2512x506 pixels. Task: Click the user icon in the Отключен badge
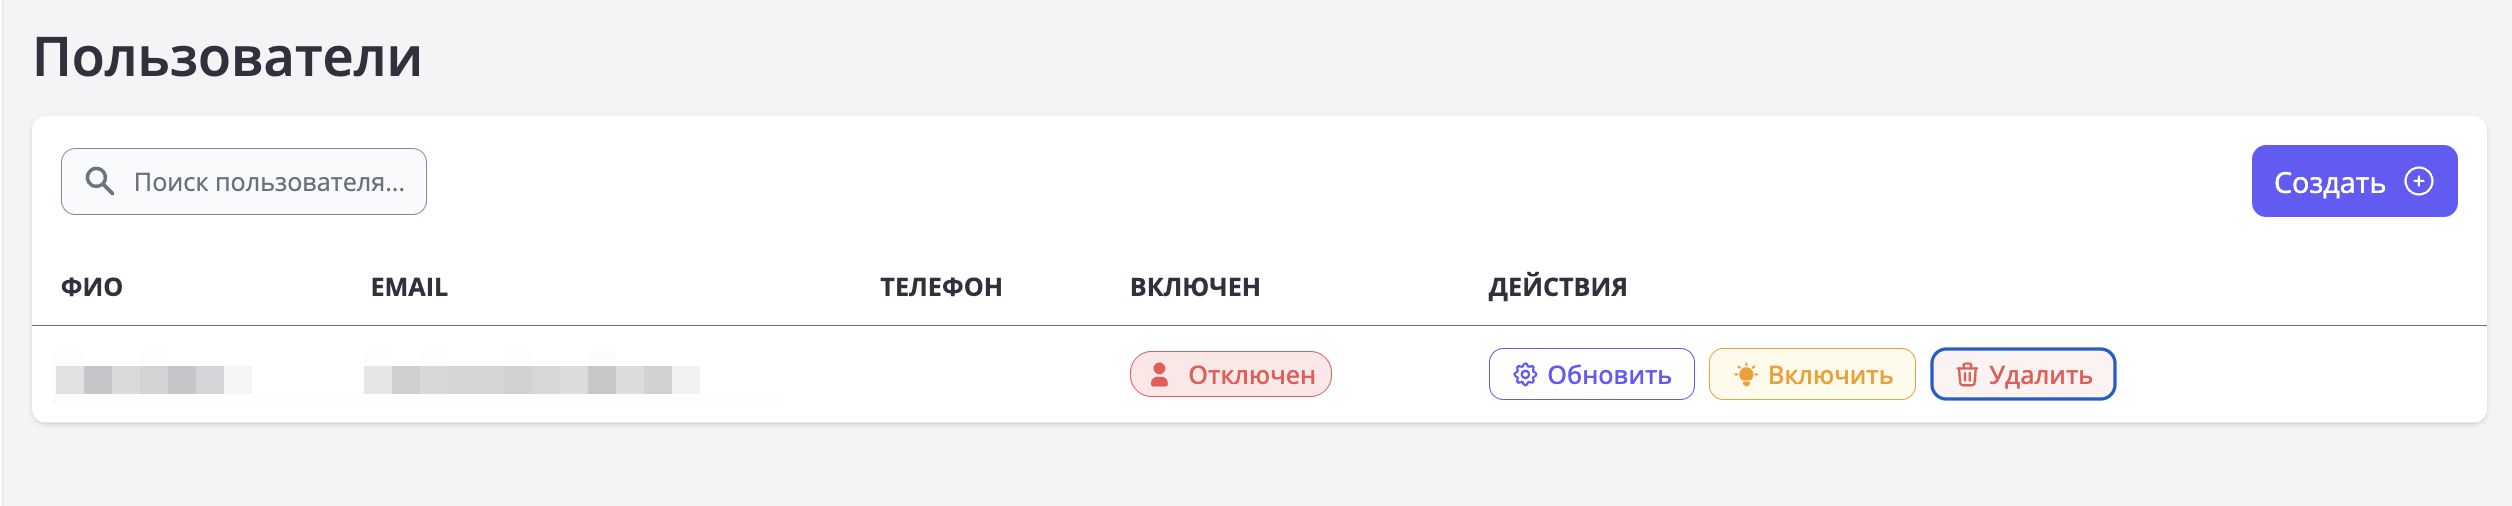1159,375
